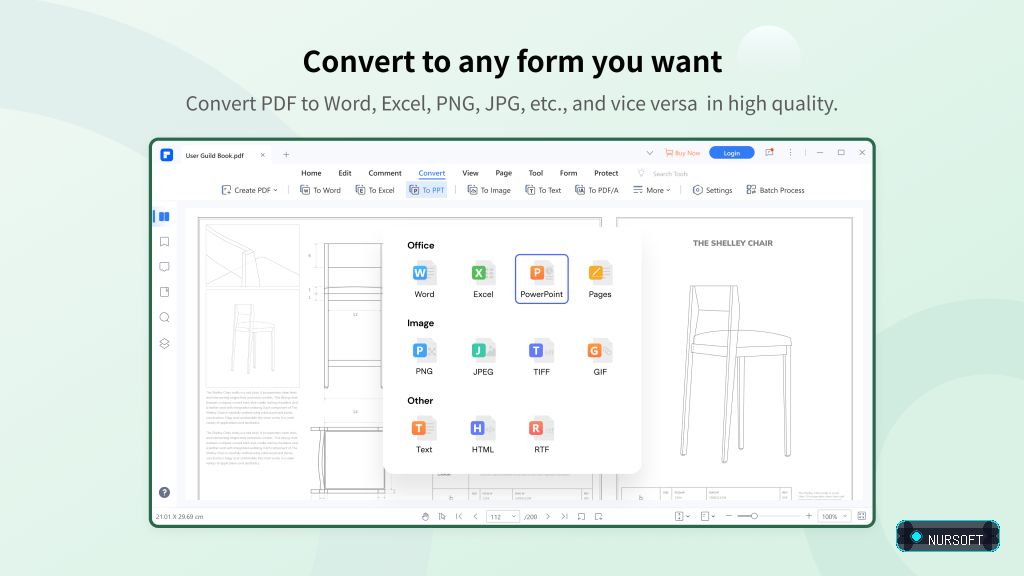The width and height of the screenshot is (1024, 576).
Task: Add a new document tab
Action: point(286,155)
